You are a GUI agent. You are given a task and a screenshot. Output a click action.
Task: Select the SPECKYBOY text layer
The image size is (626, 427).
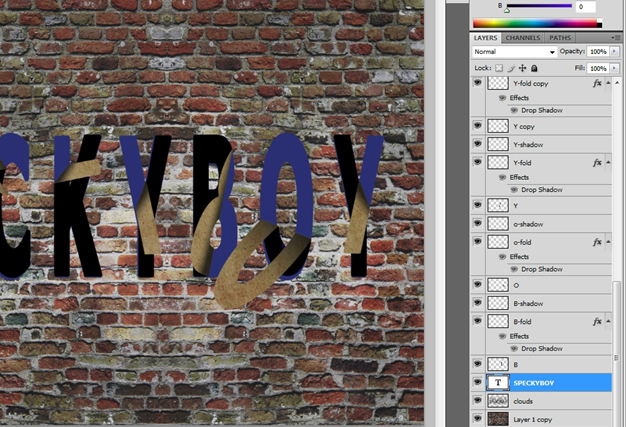coord(549,383)
